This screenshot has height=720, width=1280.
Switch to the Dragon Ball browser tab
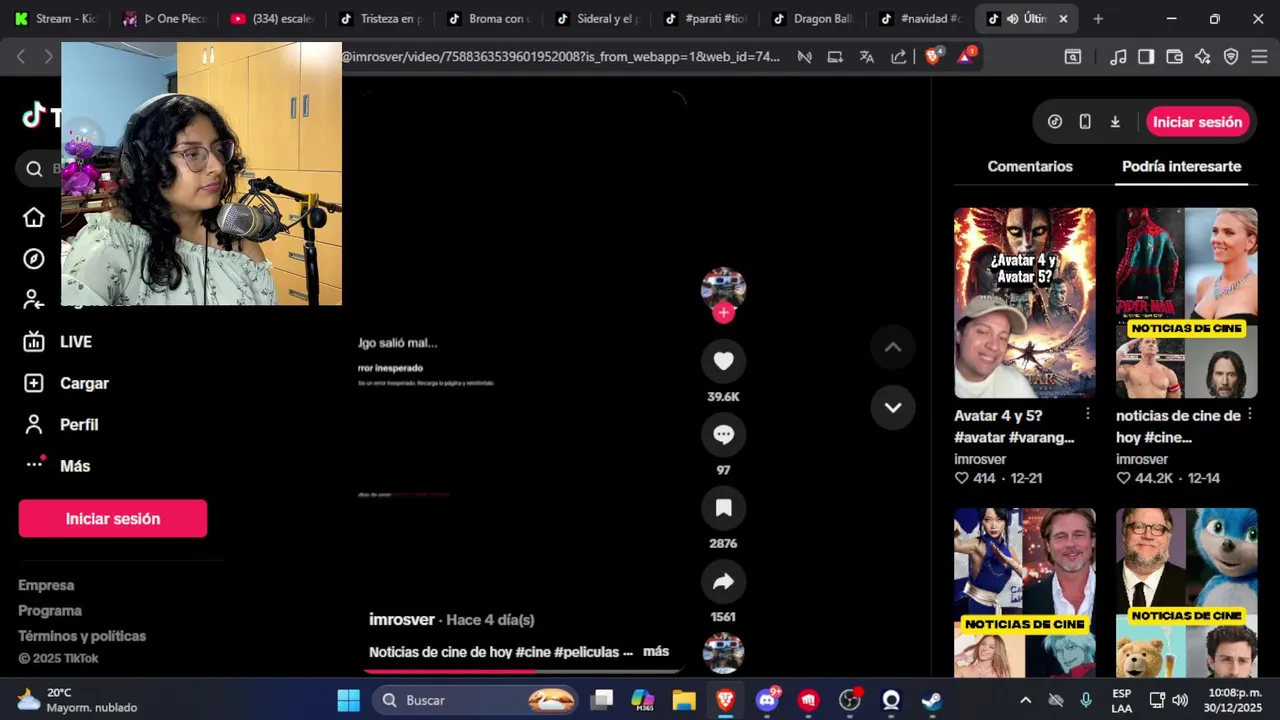812,19
